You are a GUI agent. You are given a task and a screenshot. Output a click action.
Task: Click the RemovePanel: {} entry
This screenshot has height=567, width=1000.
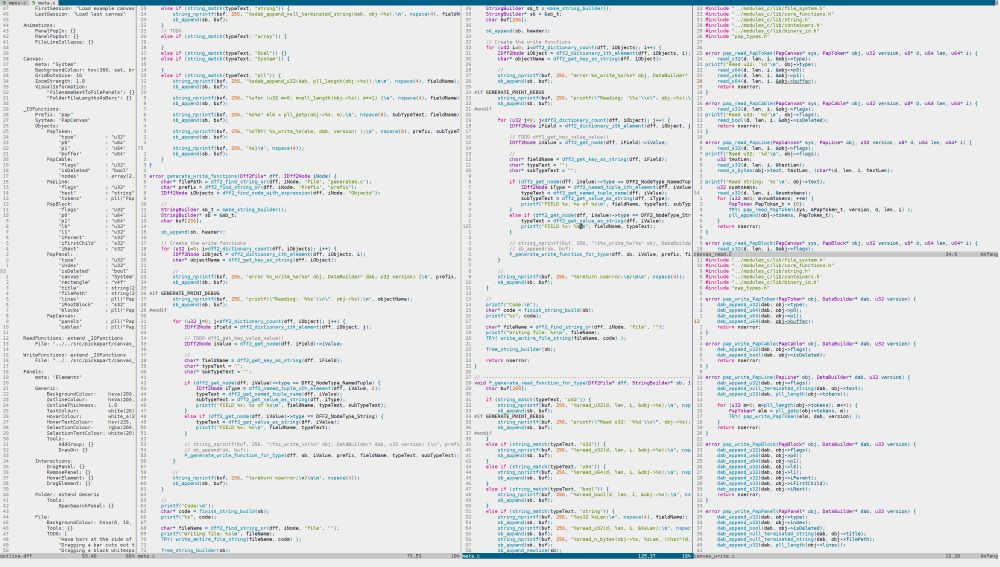pos(68,472)
